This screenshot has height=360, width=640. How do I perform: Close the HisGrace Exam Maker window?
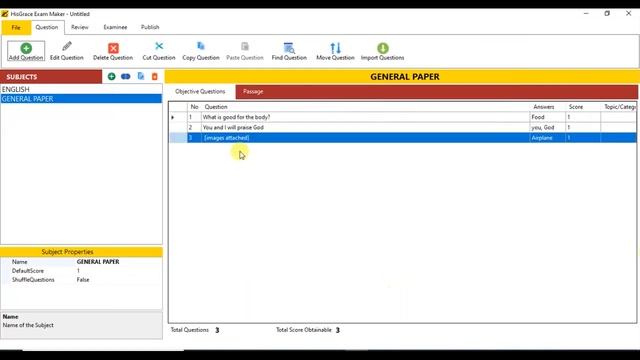pyautogui.click(x=629, y=13)
